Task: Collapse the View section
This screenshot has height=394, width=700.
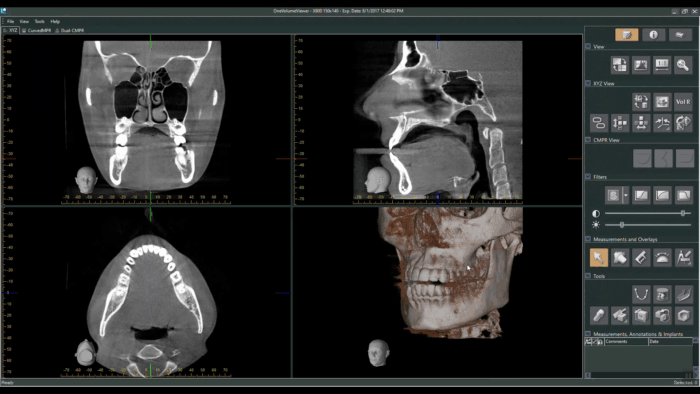Action: (x=588, y=46)
